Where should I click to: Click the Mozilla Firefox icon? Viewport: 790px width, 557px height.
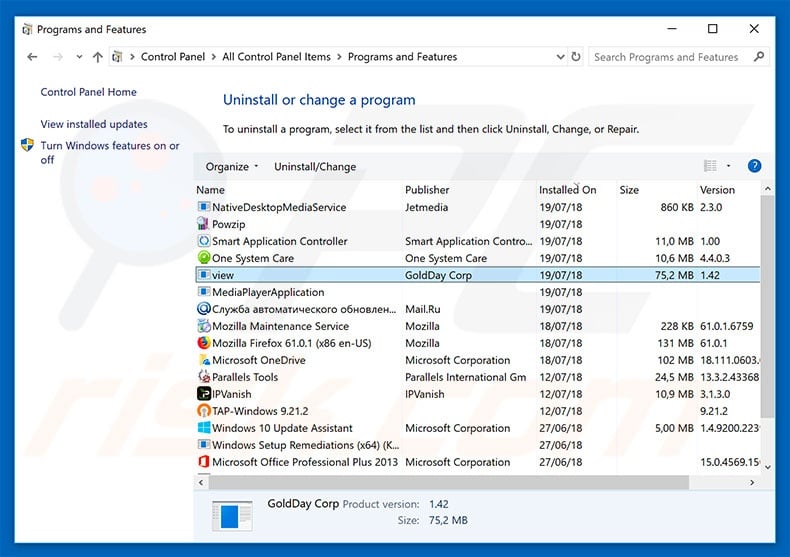click(x=204, y=343)
